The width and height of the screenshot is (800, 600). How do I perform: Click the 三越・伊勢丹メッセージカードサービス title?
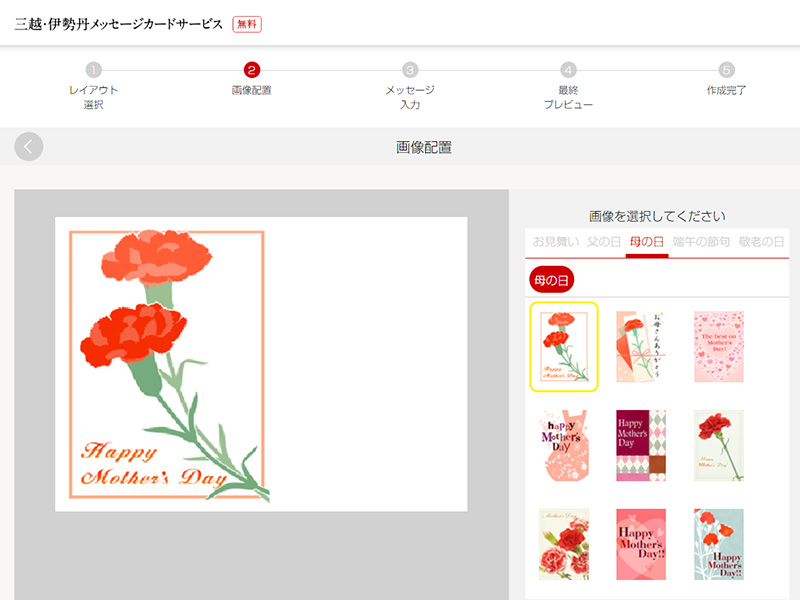click(x=119, y=24)
